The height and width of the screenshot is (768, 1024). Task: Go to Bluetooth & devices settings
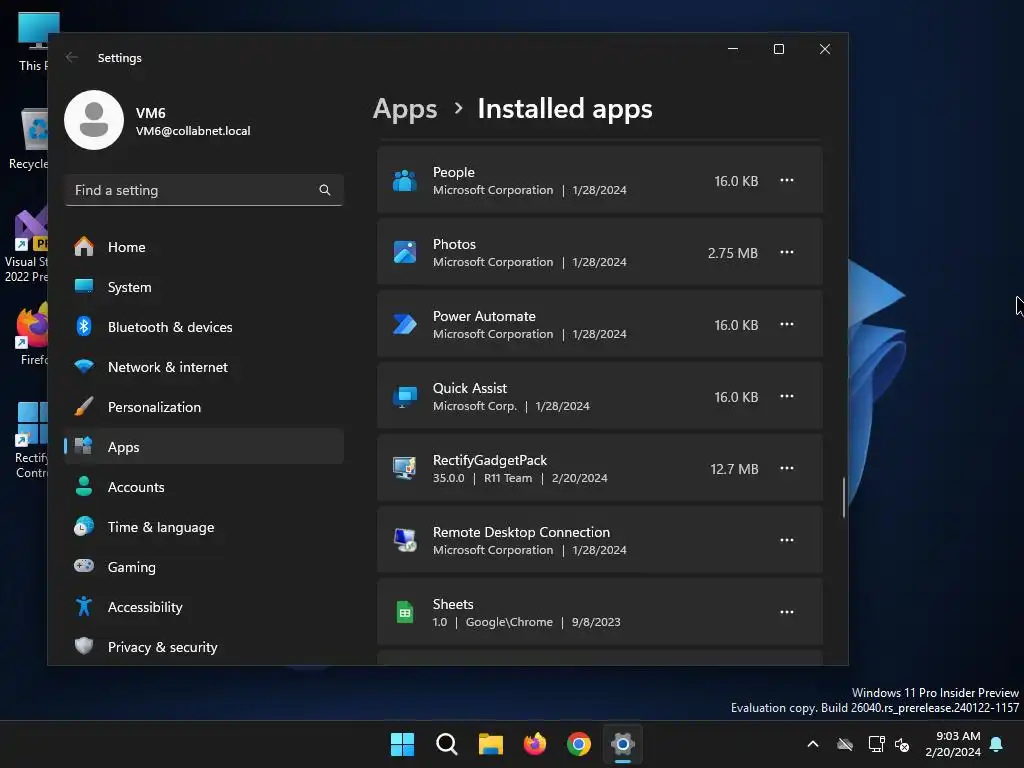pos(204,327)
